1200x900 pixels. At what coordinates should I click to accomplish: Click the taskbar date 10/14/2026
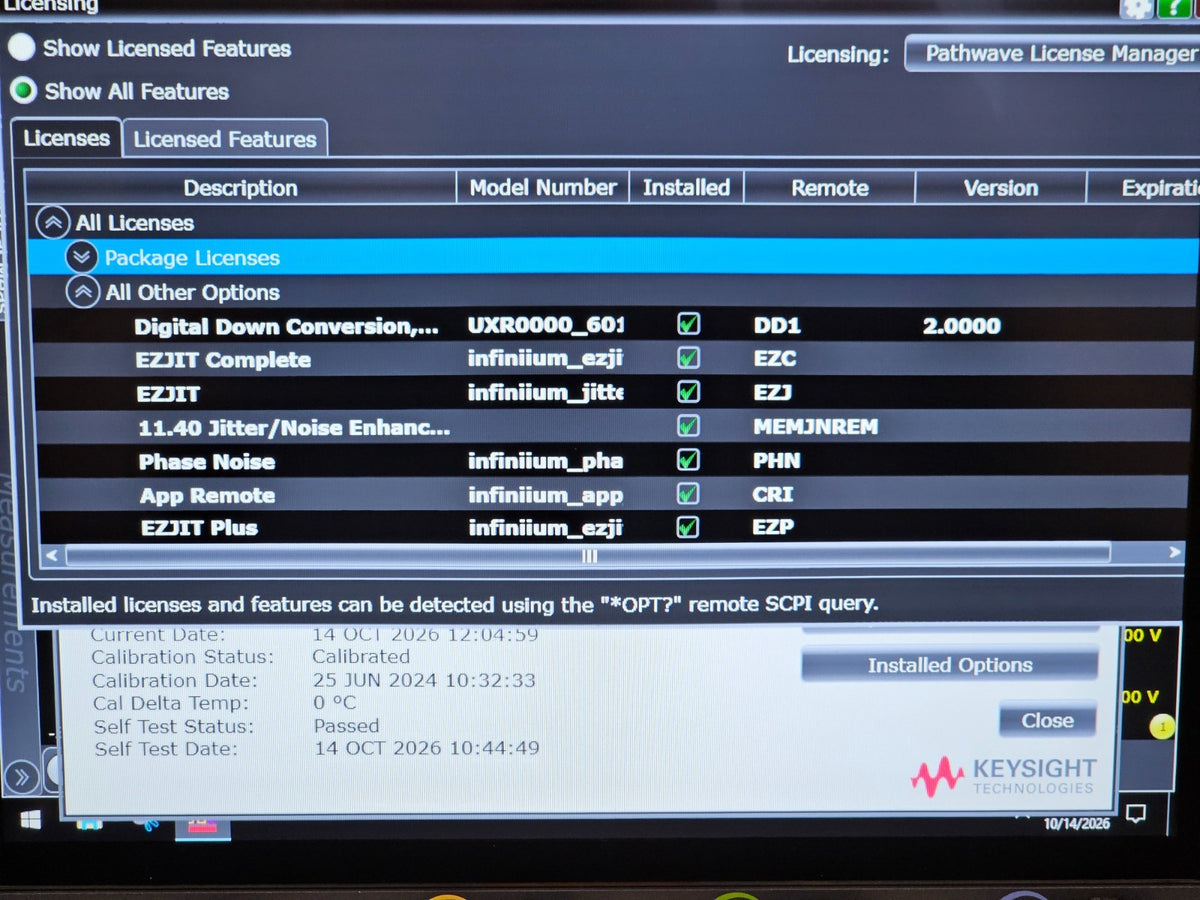tap(1077, 824)
